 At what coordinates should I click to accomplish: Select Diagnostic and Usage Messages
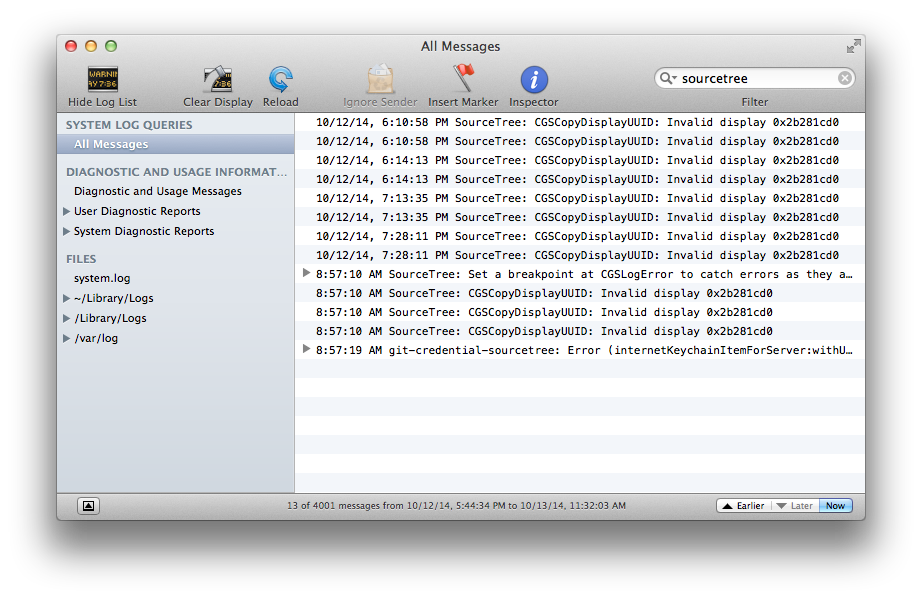point(158,191)
